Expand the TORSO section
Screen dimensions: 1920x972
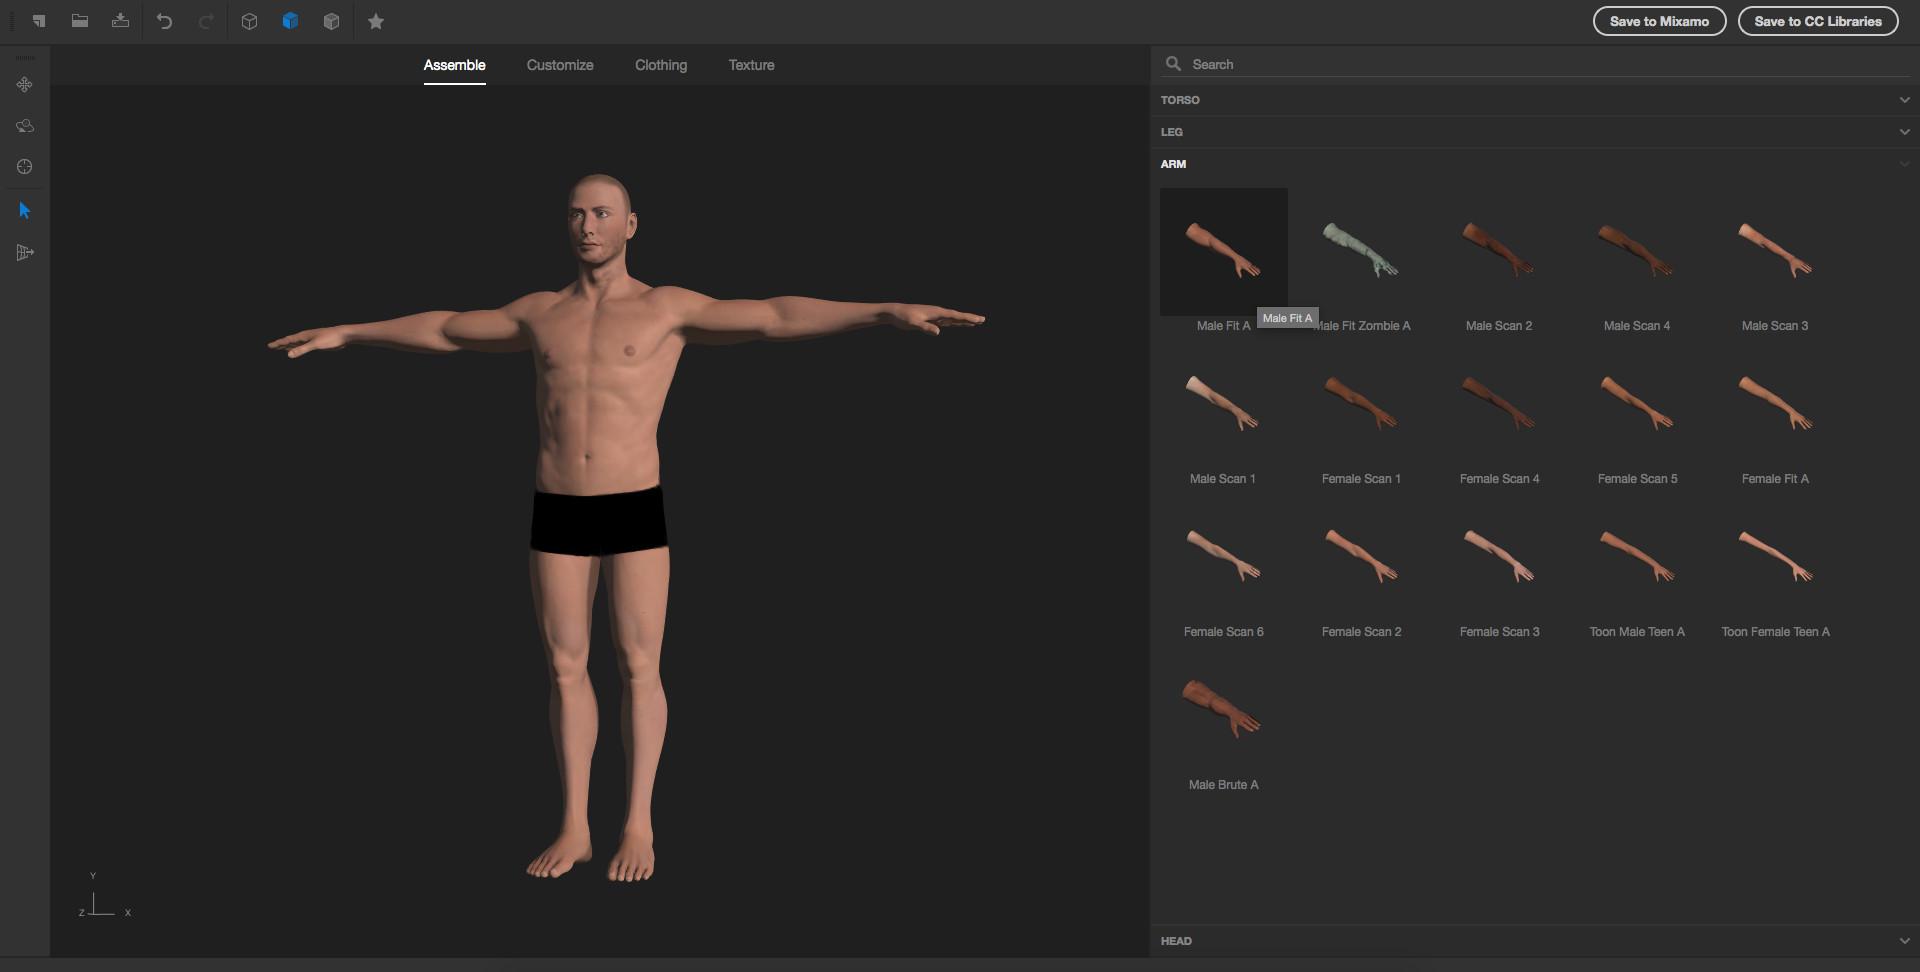[1535, 100]
